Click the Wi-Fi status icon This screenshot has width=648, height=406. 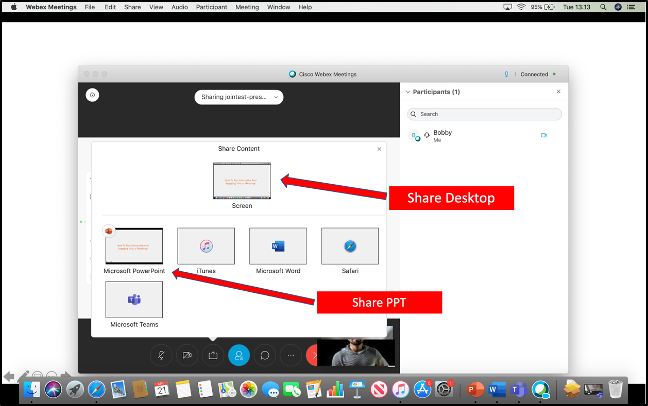click(x=521, y=7)
